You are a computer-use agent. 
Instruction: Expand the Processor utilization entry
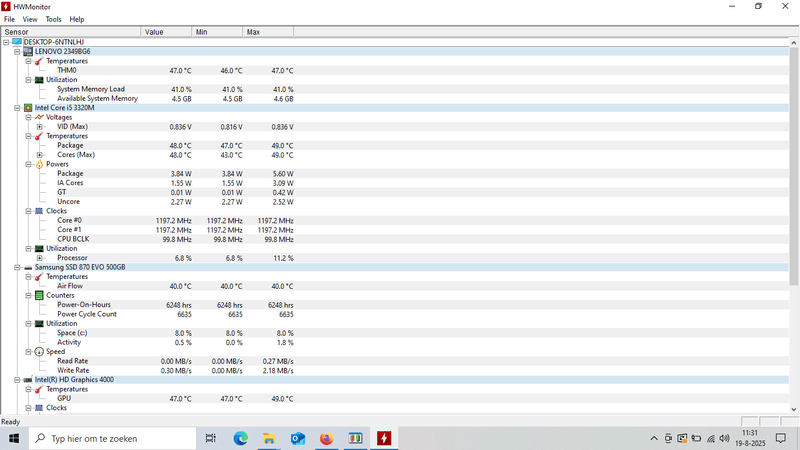[x=40, y=258]
